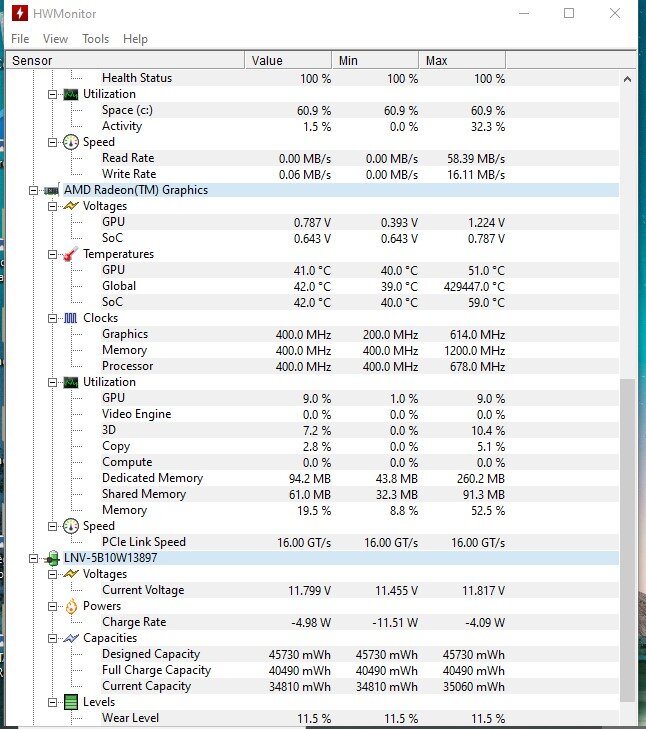The image size is (646, 729).
Task: Click the scrollbar up arrow
Action: coord(627,79)
